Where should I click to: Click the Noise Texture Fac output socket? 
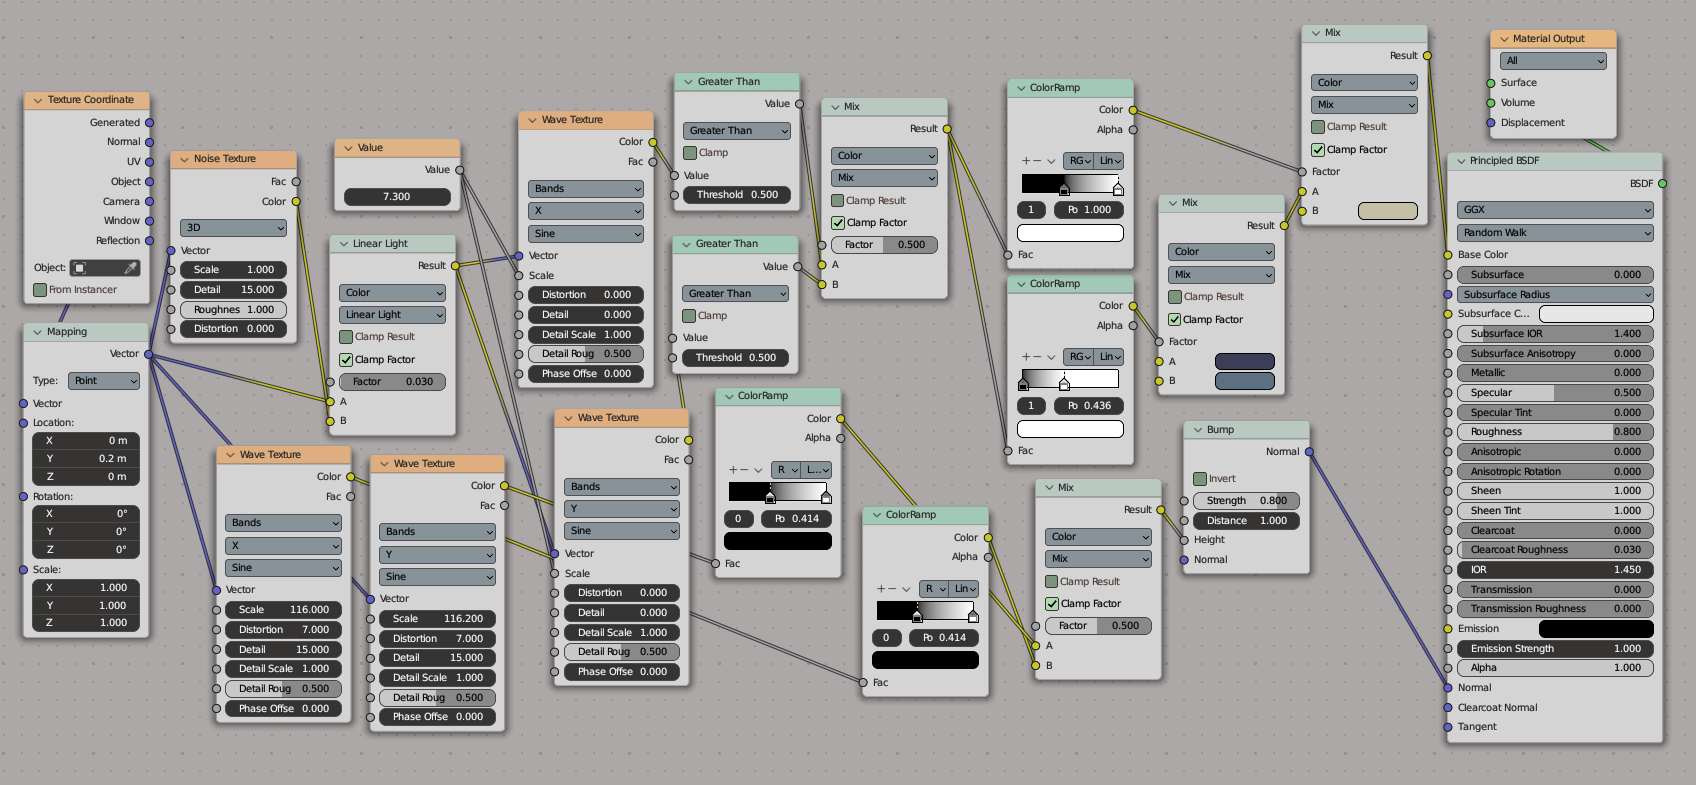tap(296, 182)
